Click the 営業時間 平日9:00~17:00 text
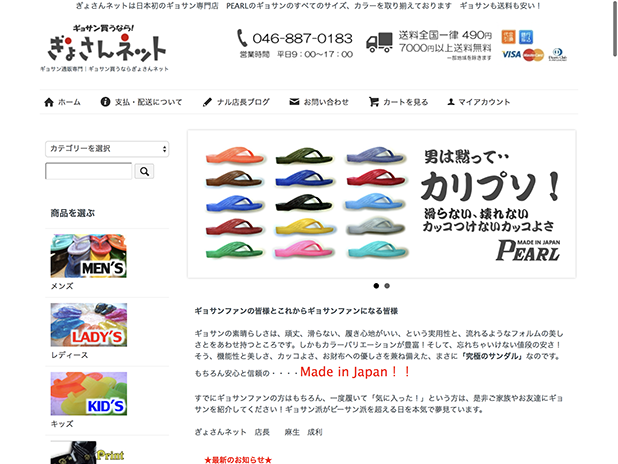Image resolution: width=618 pixels, height=464 pixels. [x=296, y=54]
